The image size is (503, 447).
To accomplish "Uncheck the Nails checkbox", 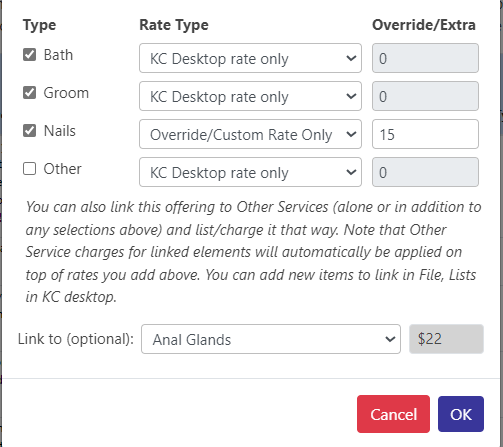I will tap(29, 131).
